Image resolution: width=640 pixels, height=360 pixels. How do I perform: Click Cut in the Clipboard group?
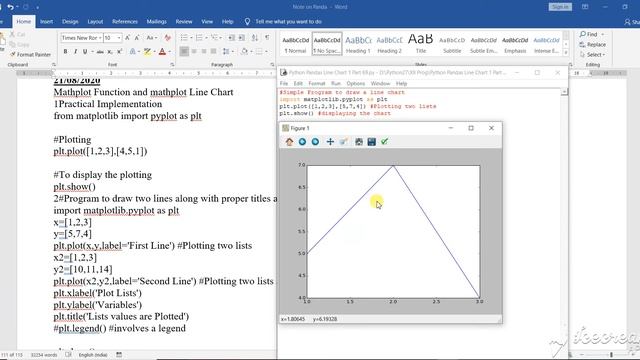coord(18,35)
